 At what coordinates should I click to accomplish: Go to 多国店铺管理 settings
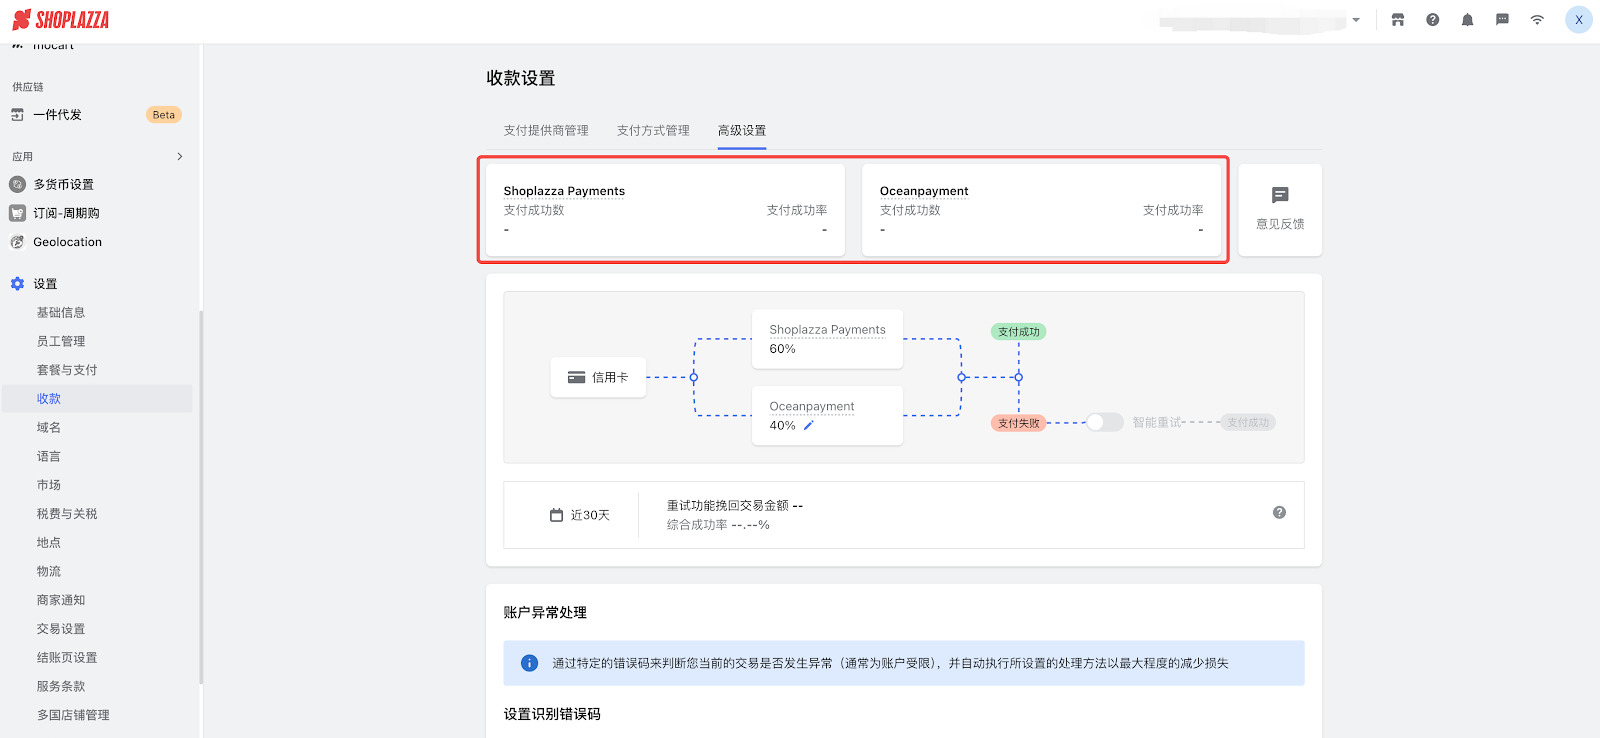(73, 715)
